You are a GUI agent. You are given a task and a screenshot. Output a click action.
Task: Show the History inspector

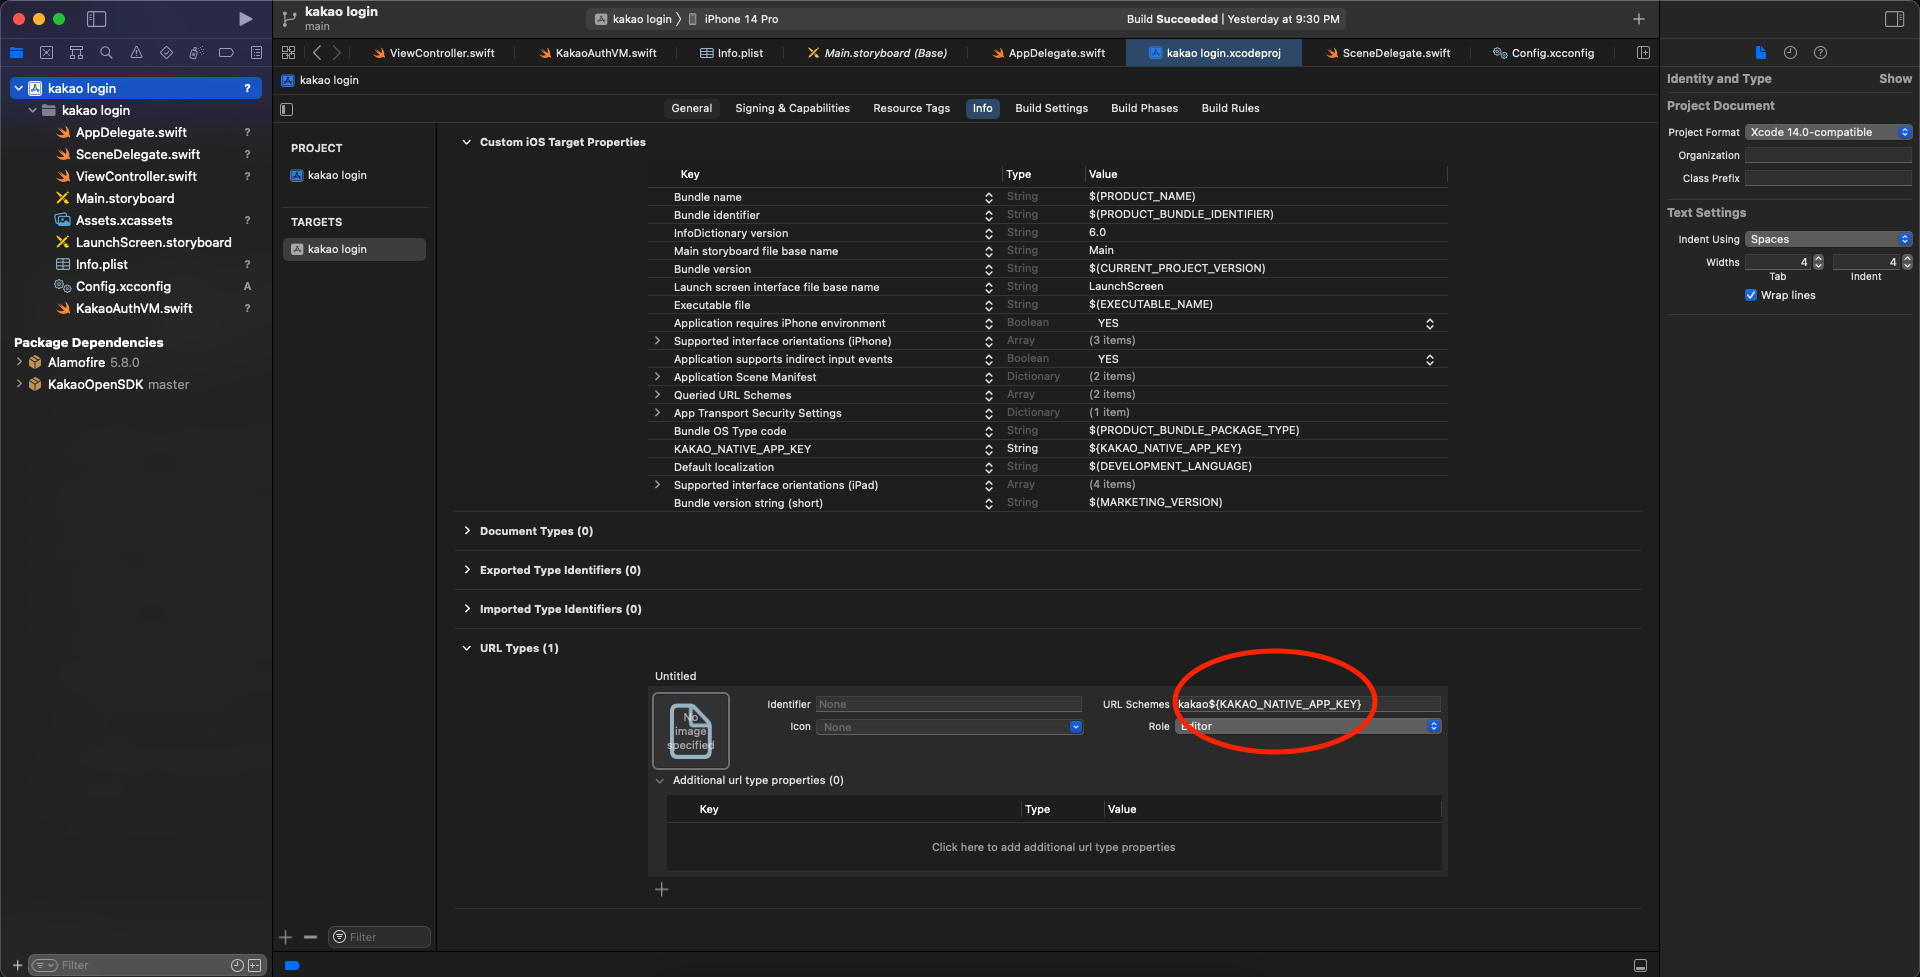point(1790,53)
